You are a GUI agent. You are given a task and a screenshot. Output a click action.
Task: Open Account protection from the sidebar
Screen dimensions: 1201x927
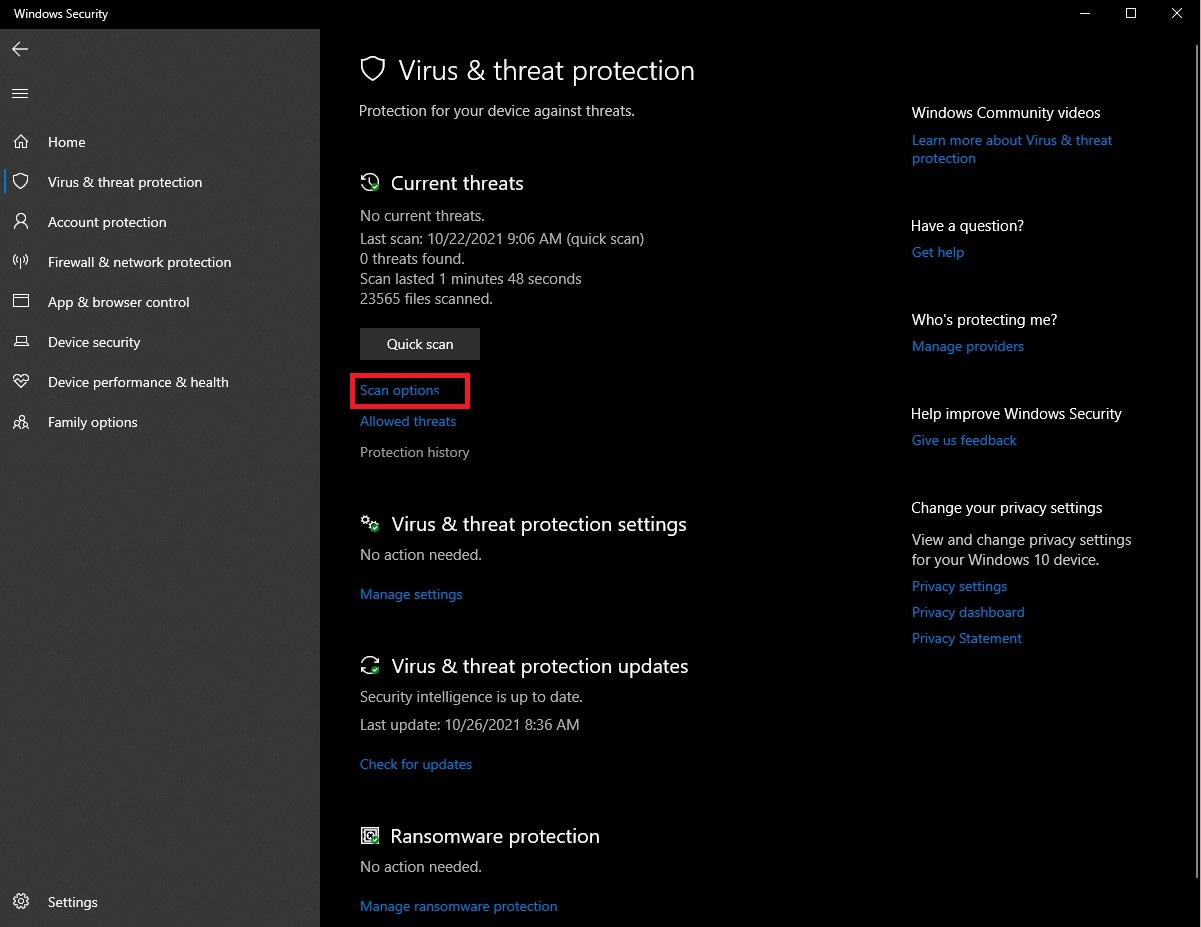[105, 222]
